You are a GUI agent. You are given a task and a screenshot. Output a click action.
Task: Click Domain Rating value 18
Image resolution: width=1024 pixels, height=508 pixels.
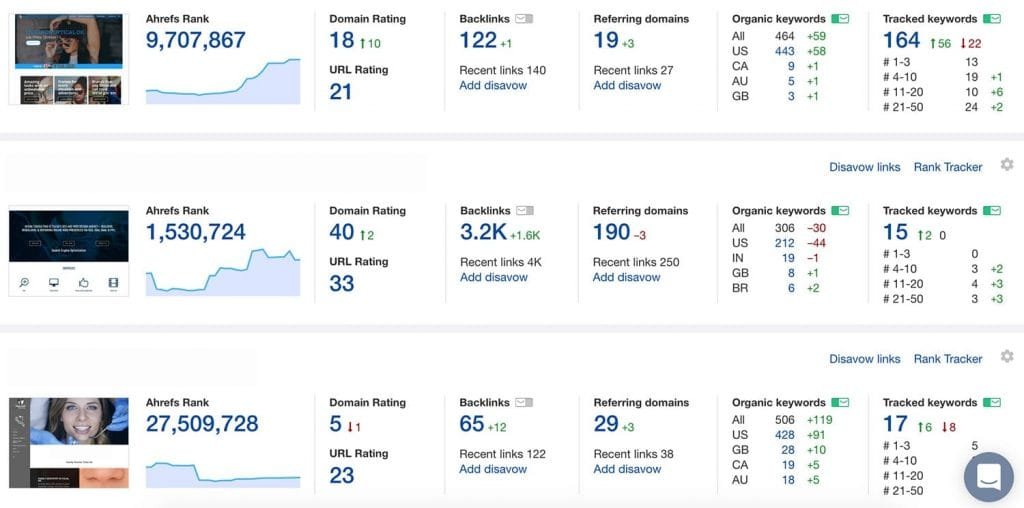click(x=342, y=40)
